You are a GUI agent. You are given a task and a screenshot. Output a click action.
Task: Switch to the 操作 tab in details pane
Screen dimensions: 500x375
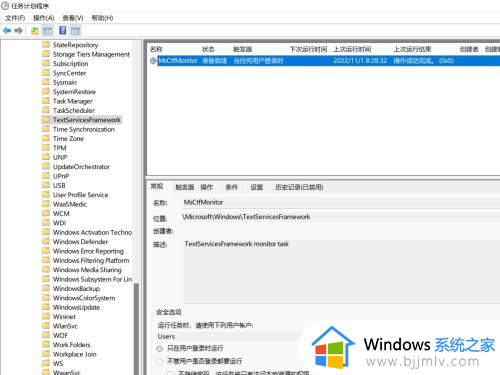point(206,187)
